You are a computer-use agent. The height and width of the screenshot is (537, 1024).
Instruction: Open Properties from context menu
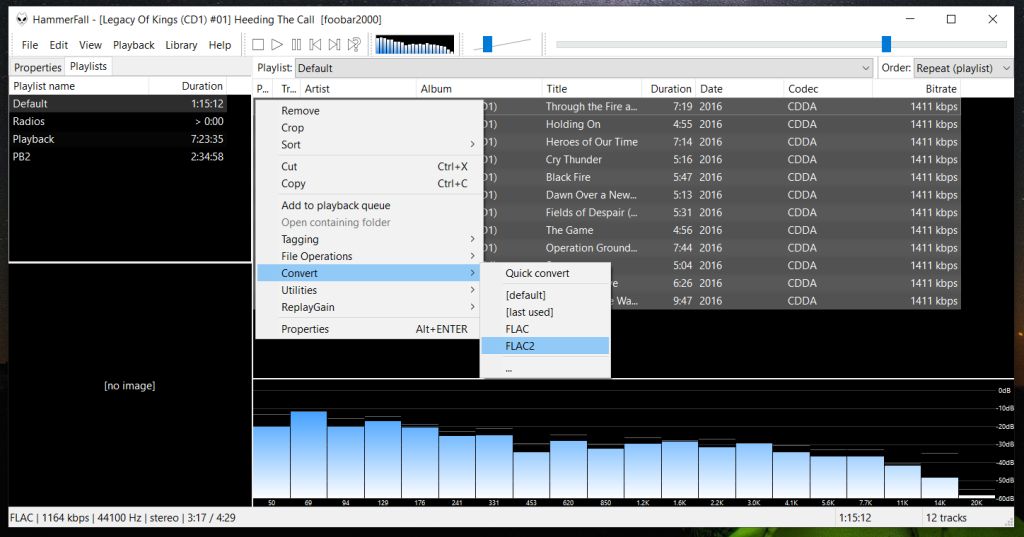coord(368,329)
